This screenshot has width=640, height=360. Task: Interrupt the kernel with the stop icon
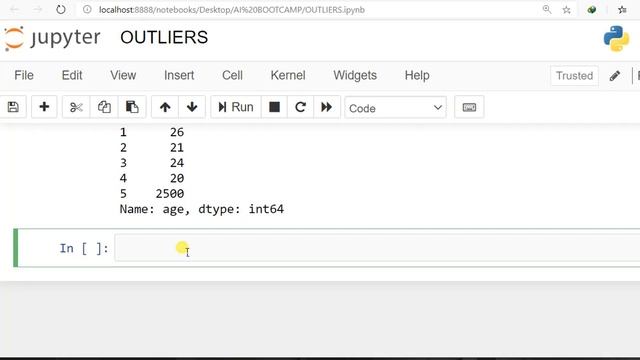tap(274, 107)
